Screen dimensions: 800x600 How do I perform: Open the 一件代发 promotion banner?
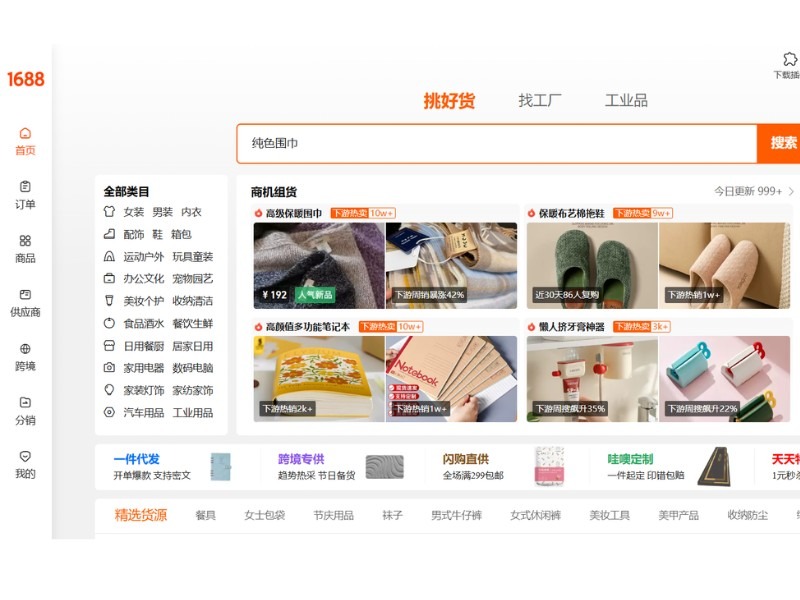pyautogui.click(x=173, y=467)
